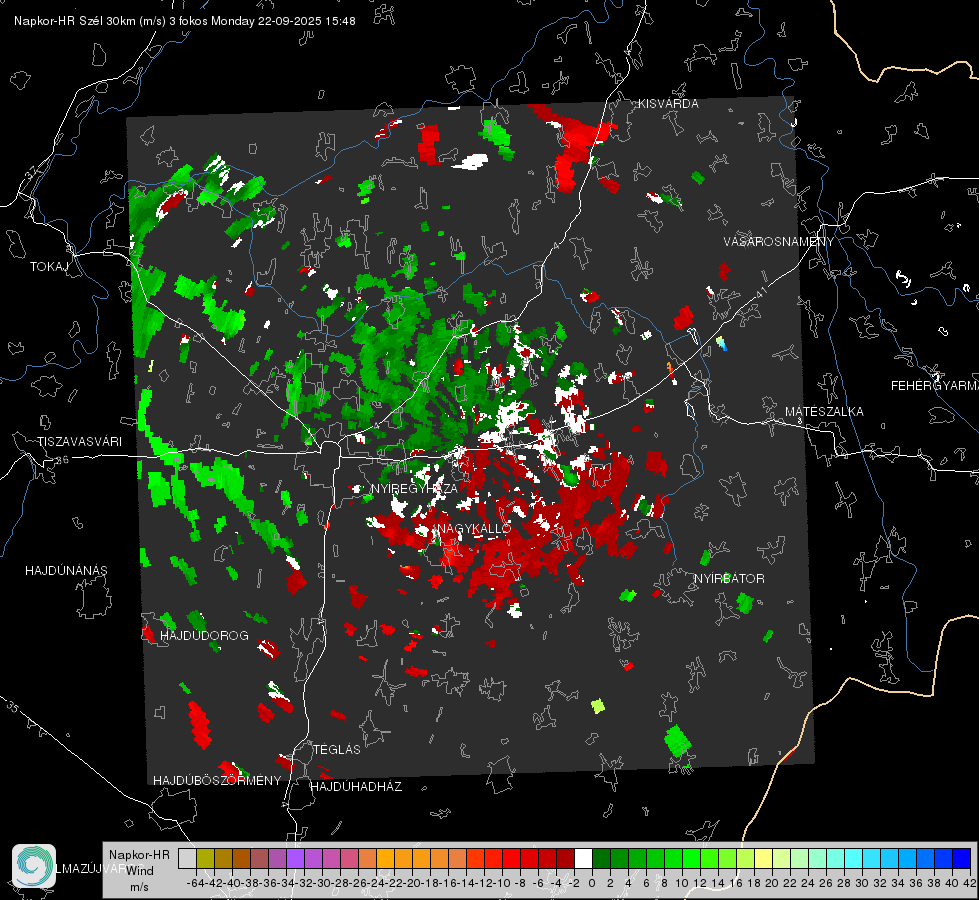Click the road number 41 near Vásárosnamény
This screenshot has width=979, height=900.
(760, 292)
